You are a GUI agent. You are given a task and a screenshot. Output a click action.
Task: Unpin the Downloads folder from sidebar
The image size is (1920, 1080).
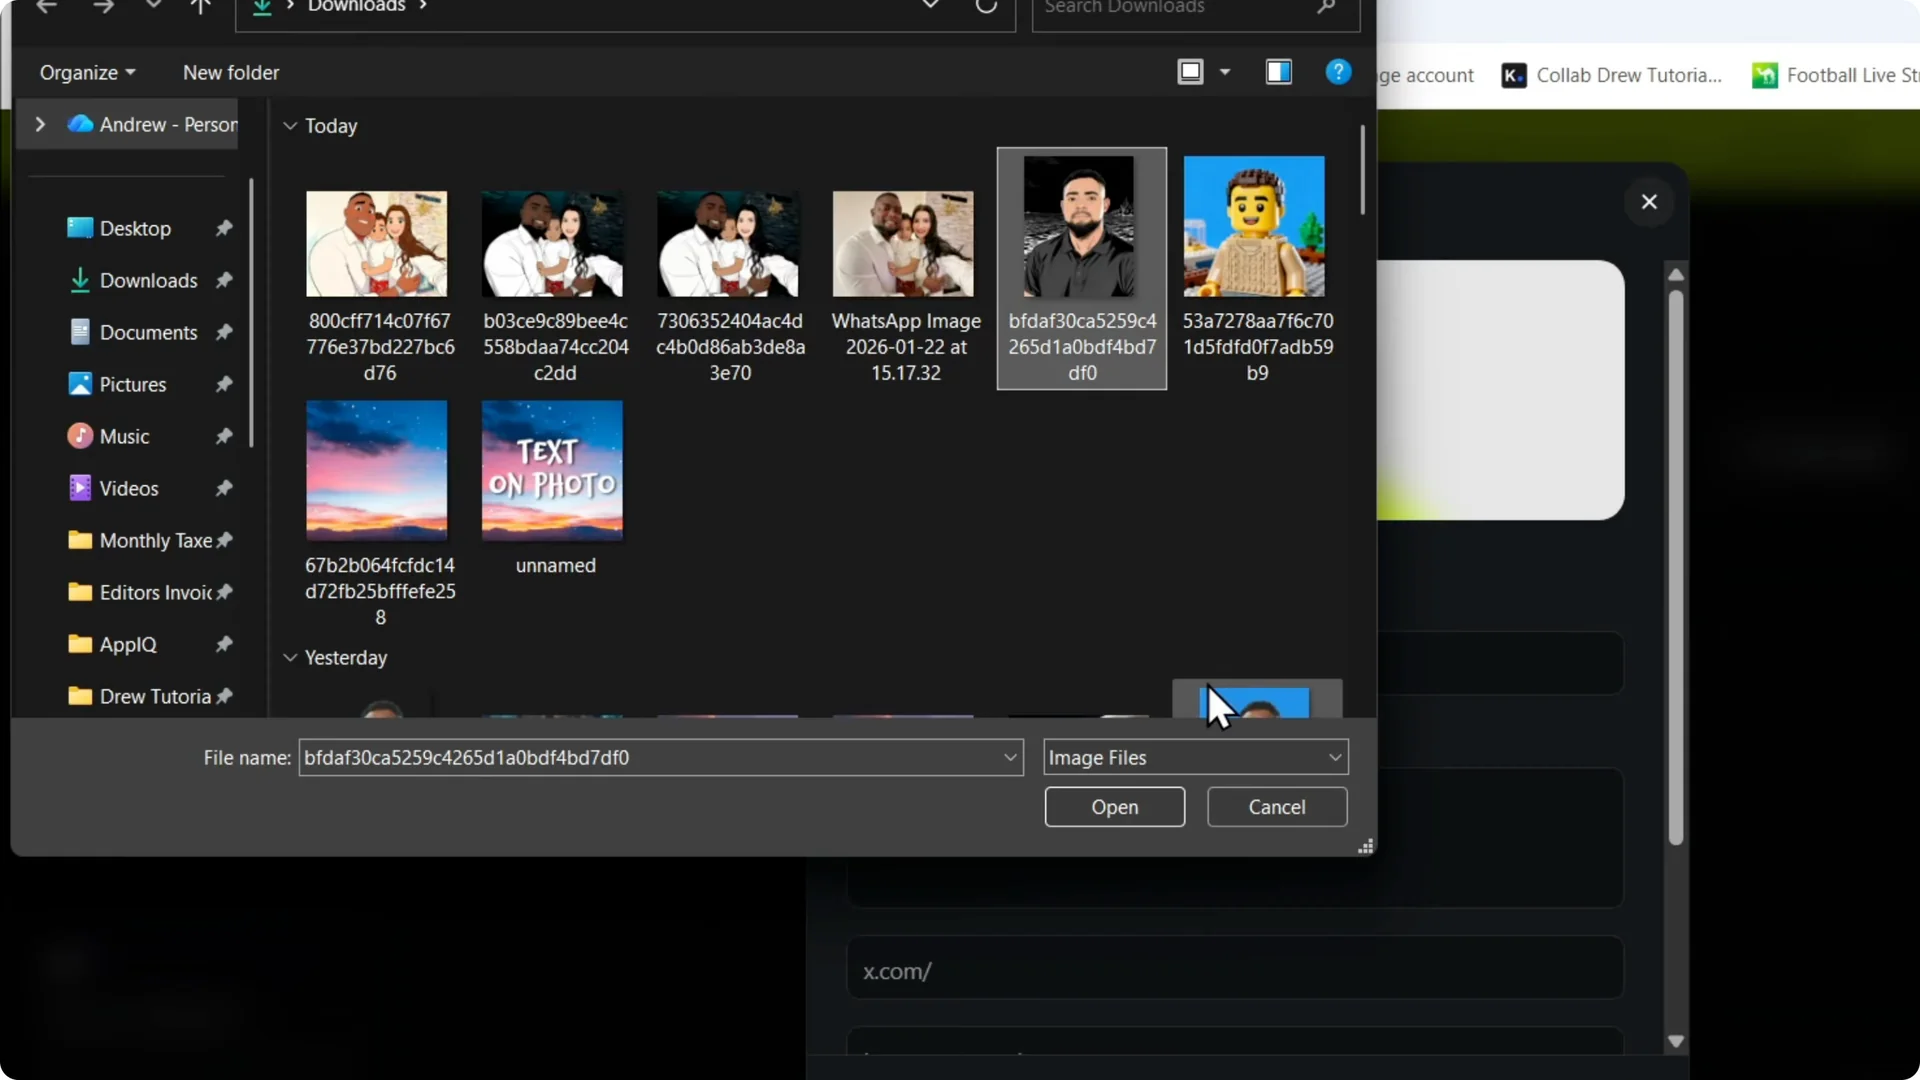pyautogui.click(x=226, y=280)
